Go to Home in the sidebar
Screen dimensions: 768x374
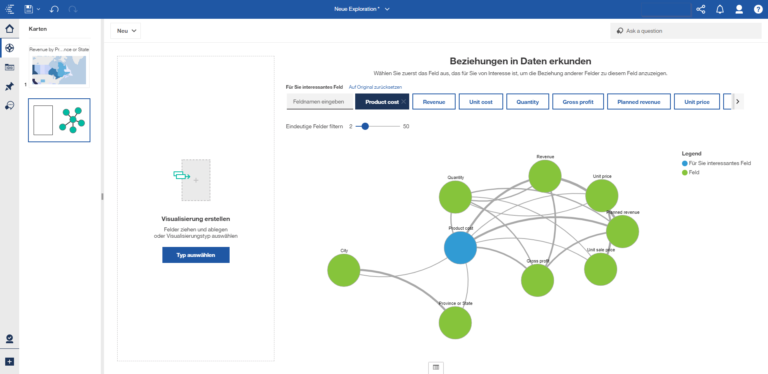point(9,28)
